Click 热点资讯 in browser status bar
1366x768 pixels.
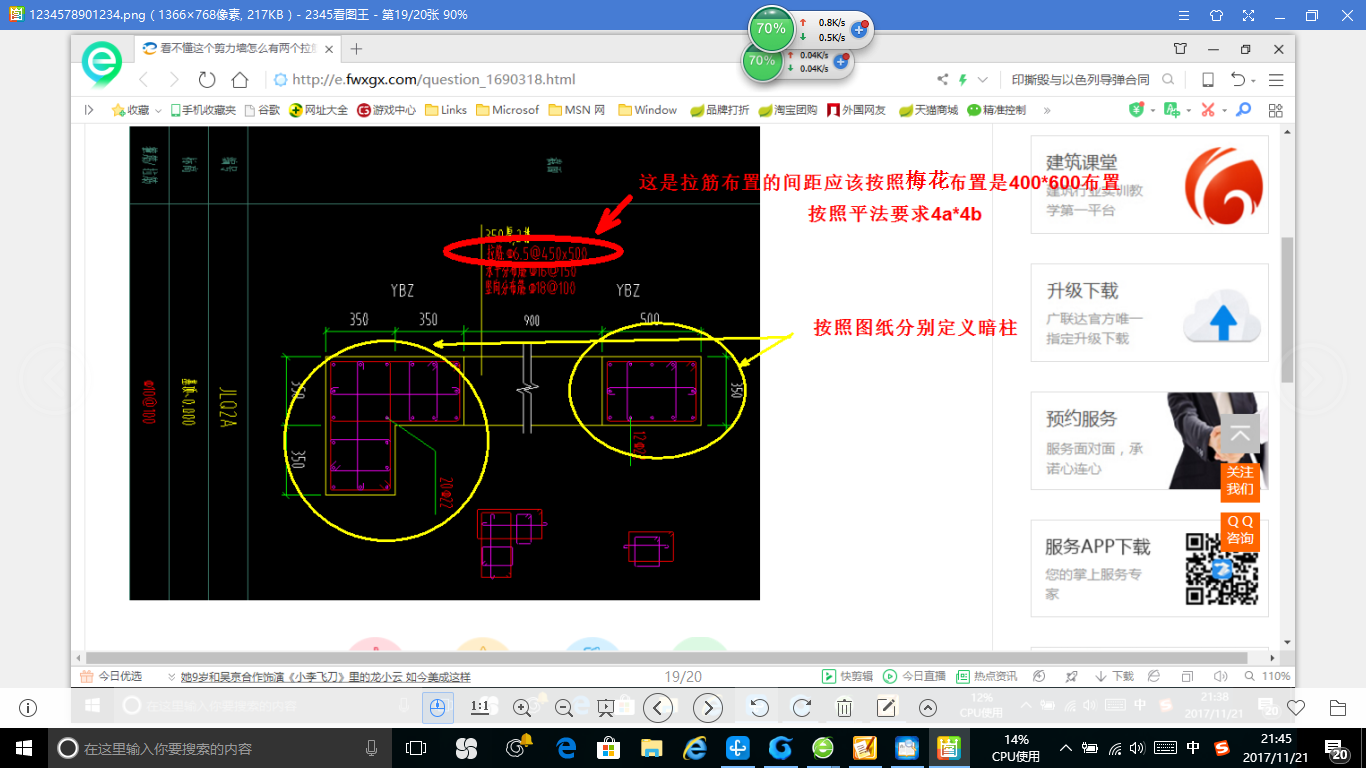coord(987,676)
